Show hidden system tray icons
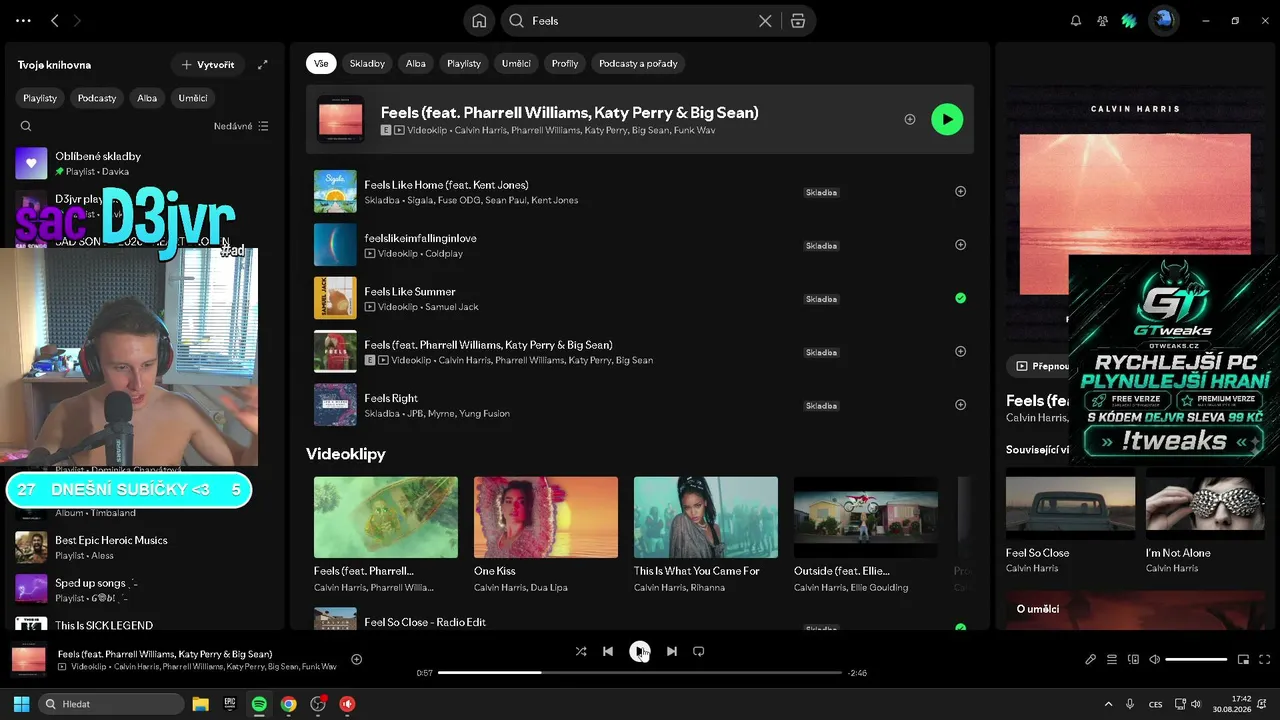 [1108, 704]
